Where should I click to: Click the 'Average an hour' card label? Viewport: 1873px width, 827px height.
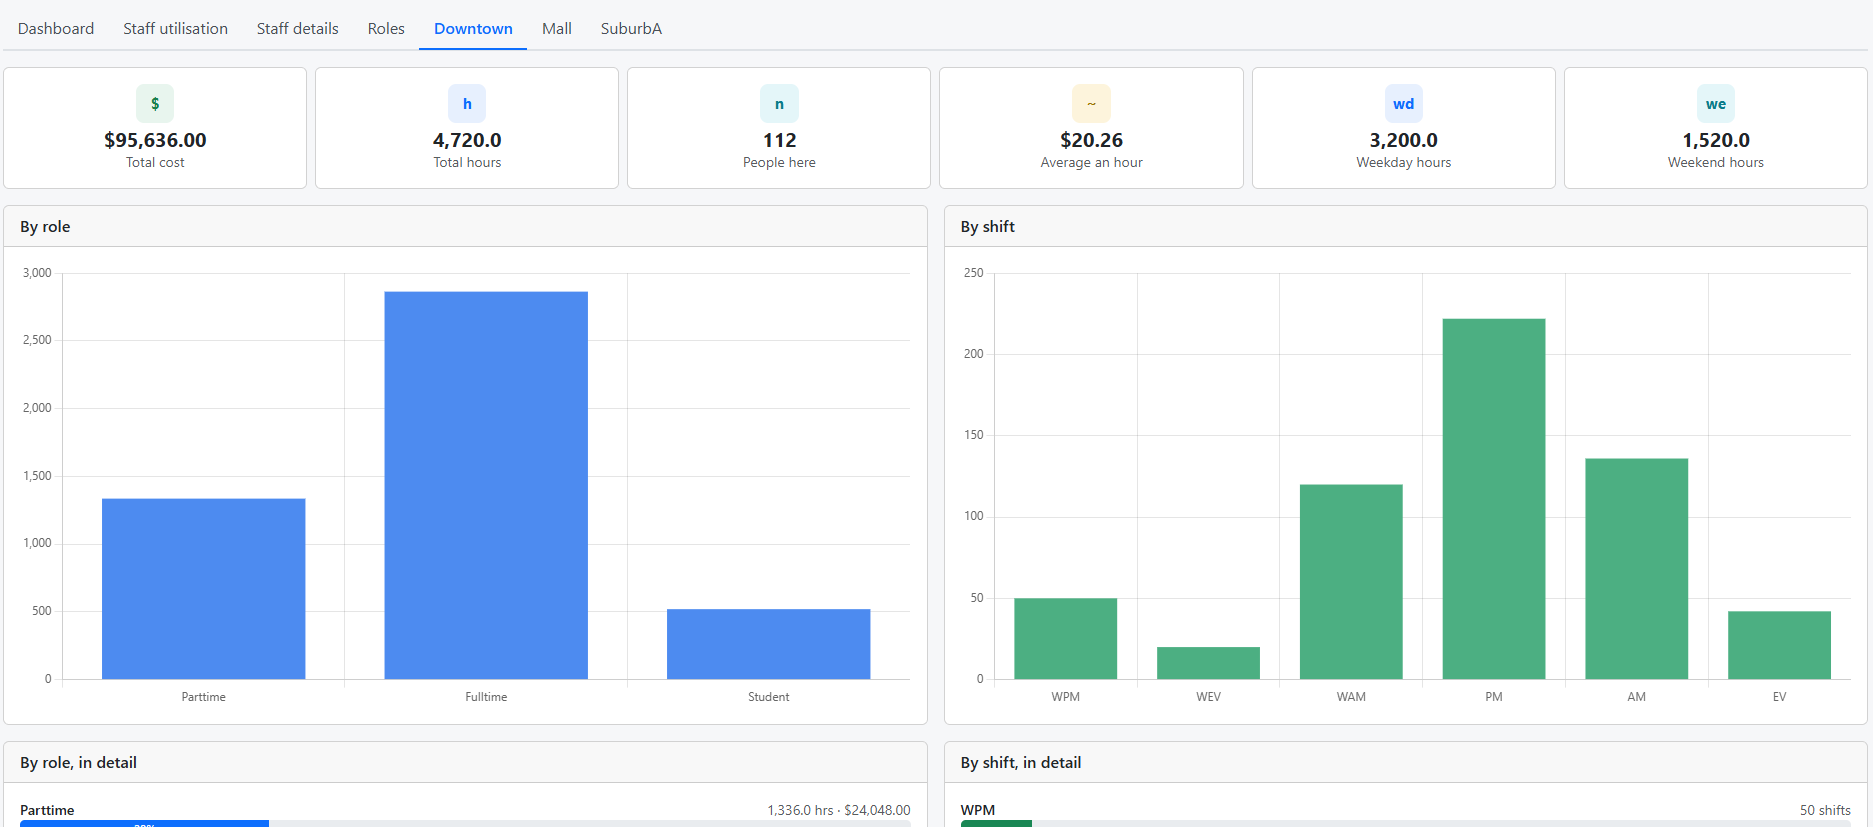click(x=1091, y=162)
